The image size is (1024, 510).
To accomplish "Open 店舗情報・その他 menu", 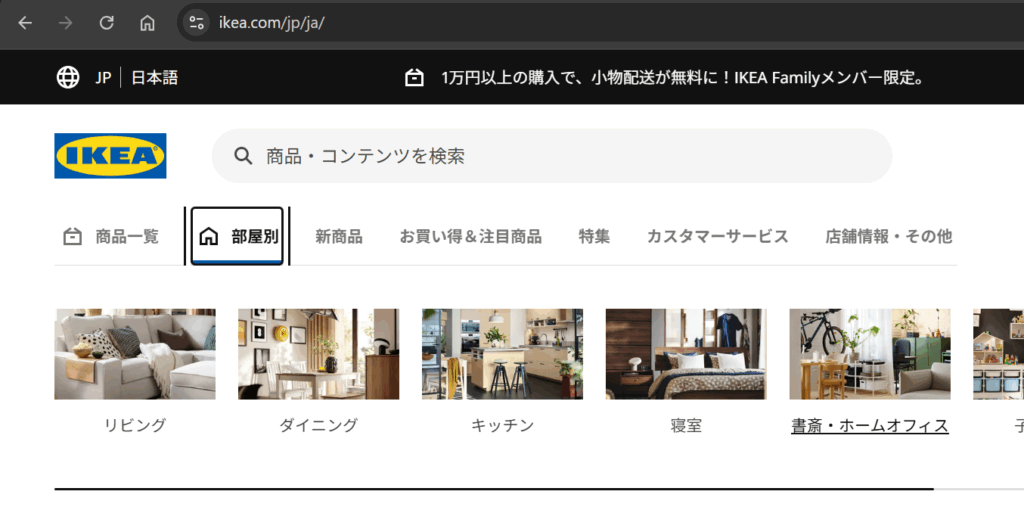I will [x=888, y=237].
